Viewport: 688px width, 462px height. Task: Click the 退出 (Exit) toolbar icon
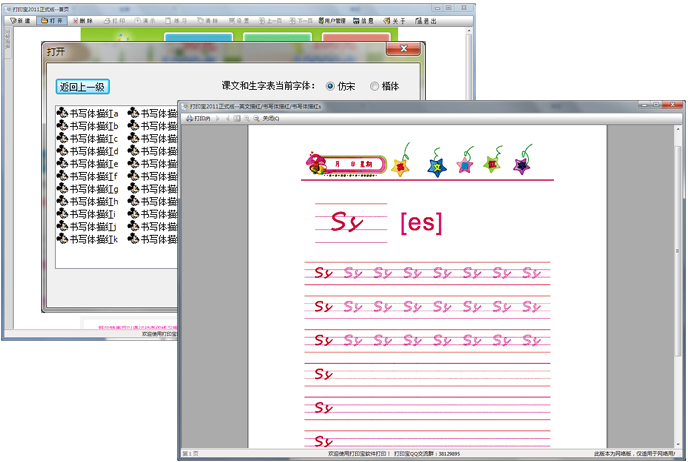[x=427, y=20]
